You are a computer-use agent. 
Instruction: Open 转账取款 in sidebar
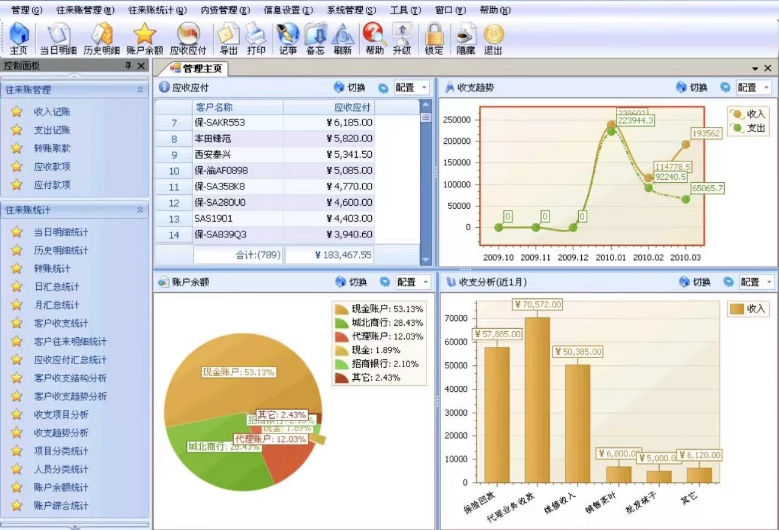click(52, 148)
